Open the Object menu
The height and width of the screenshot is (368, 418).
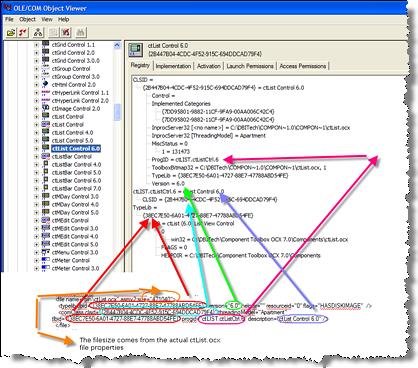click(x=27, y=19)
